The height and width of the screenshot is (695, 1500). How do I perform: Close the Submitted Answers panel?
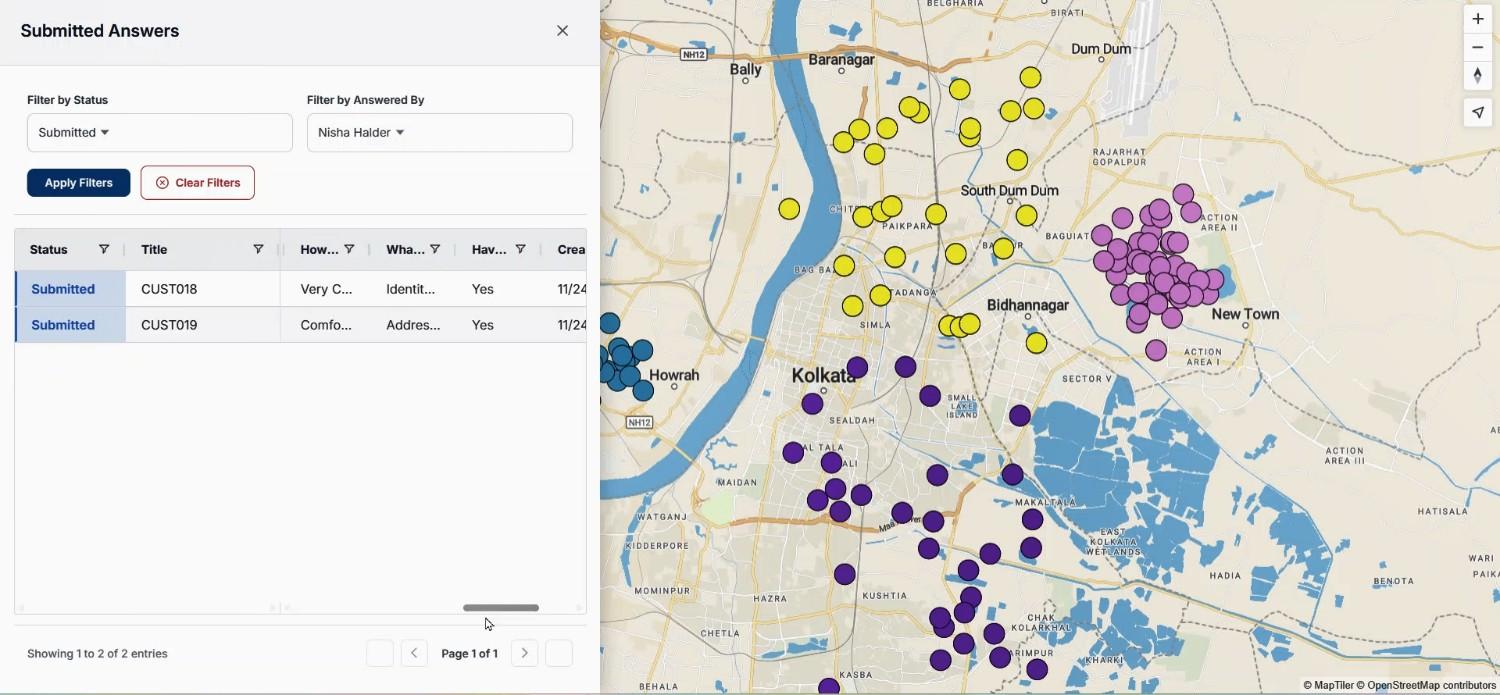point(562,31)
